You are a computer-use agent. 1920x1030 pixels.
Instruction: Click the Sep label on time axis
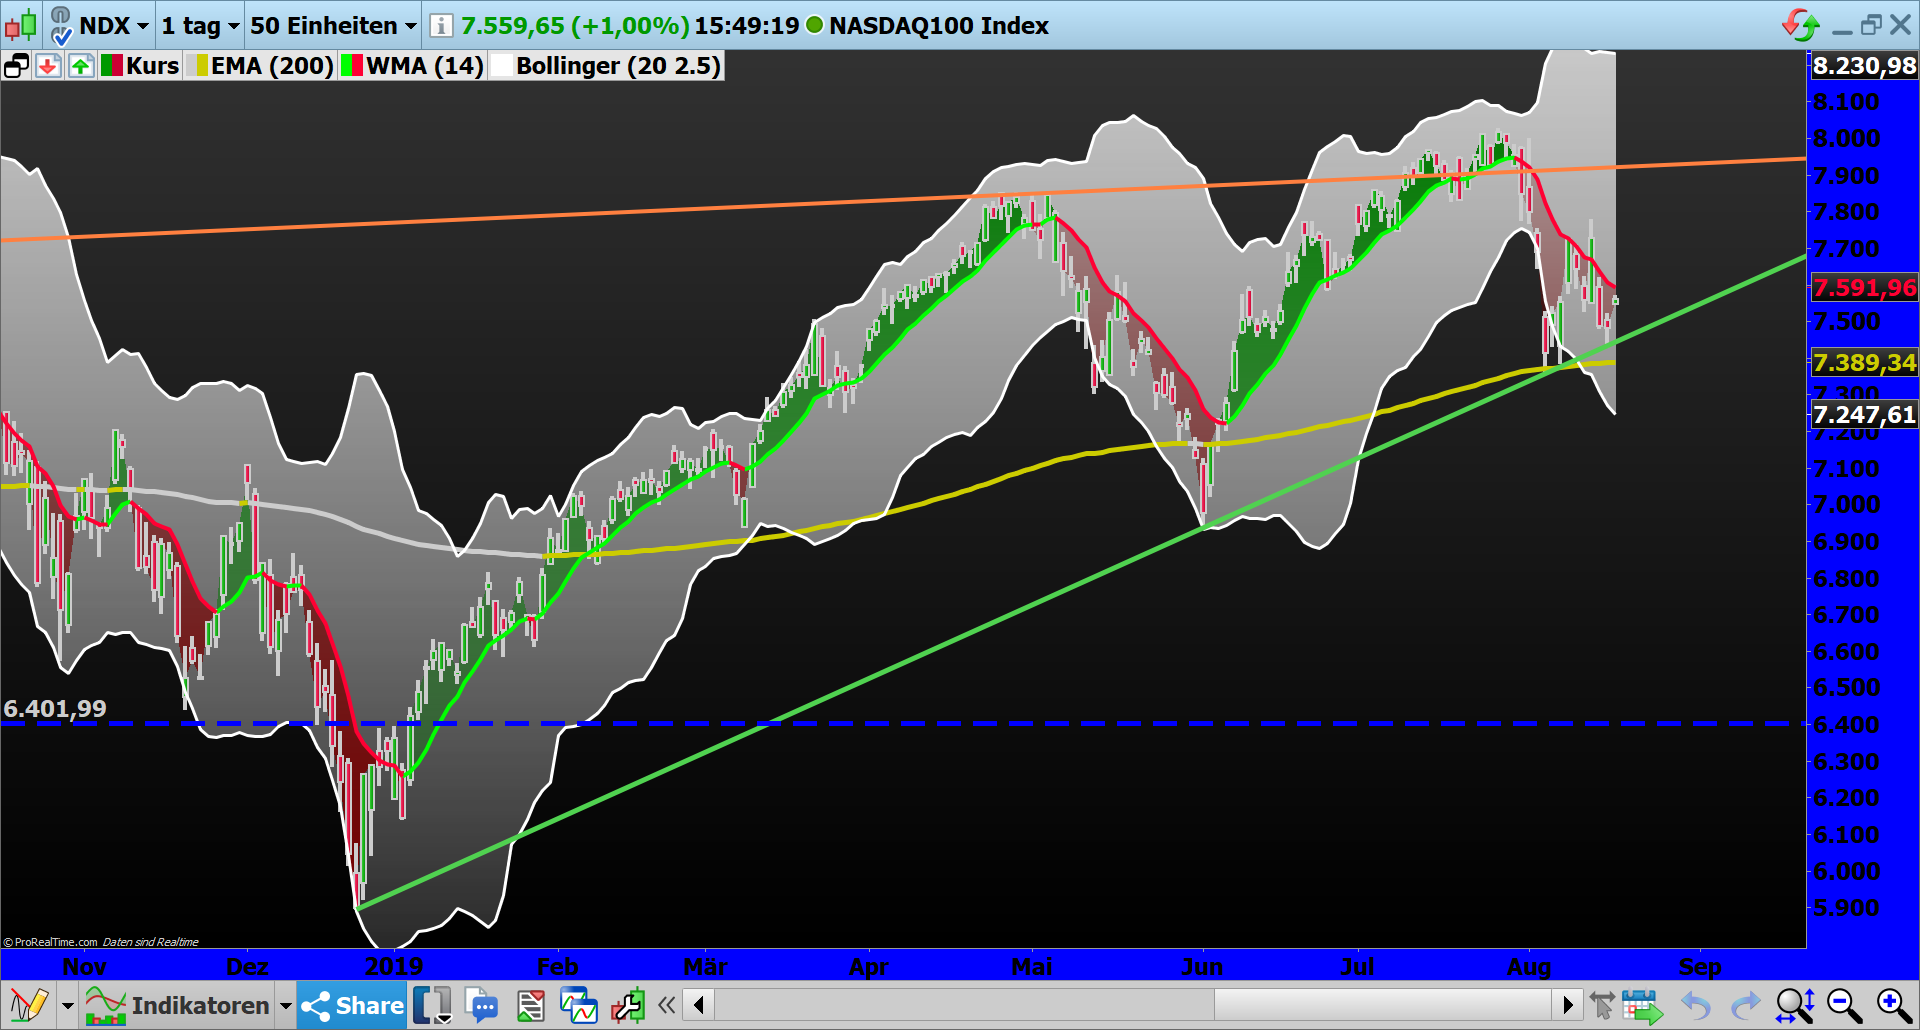[1700, 966]
